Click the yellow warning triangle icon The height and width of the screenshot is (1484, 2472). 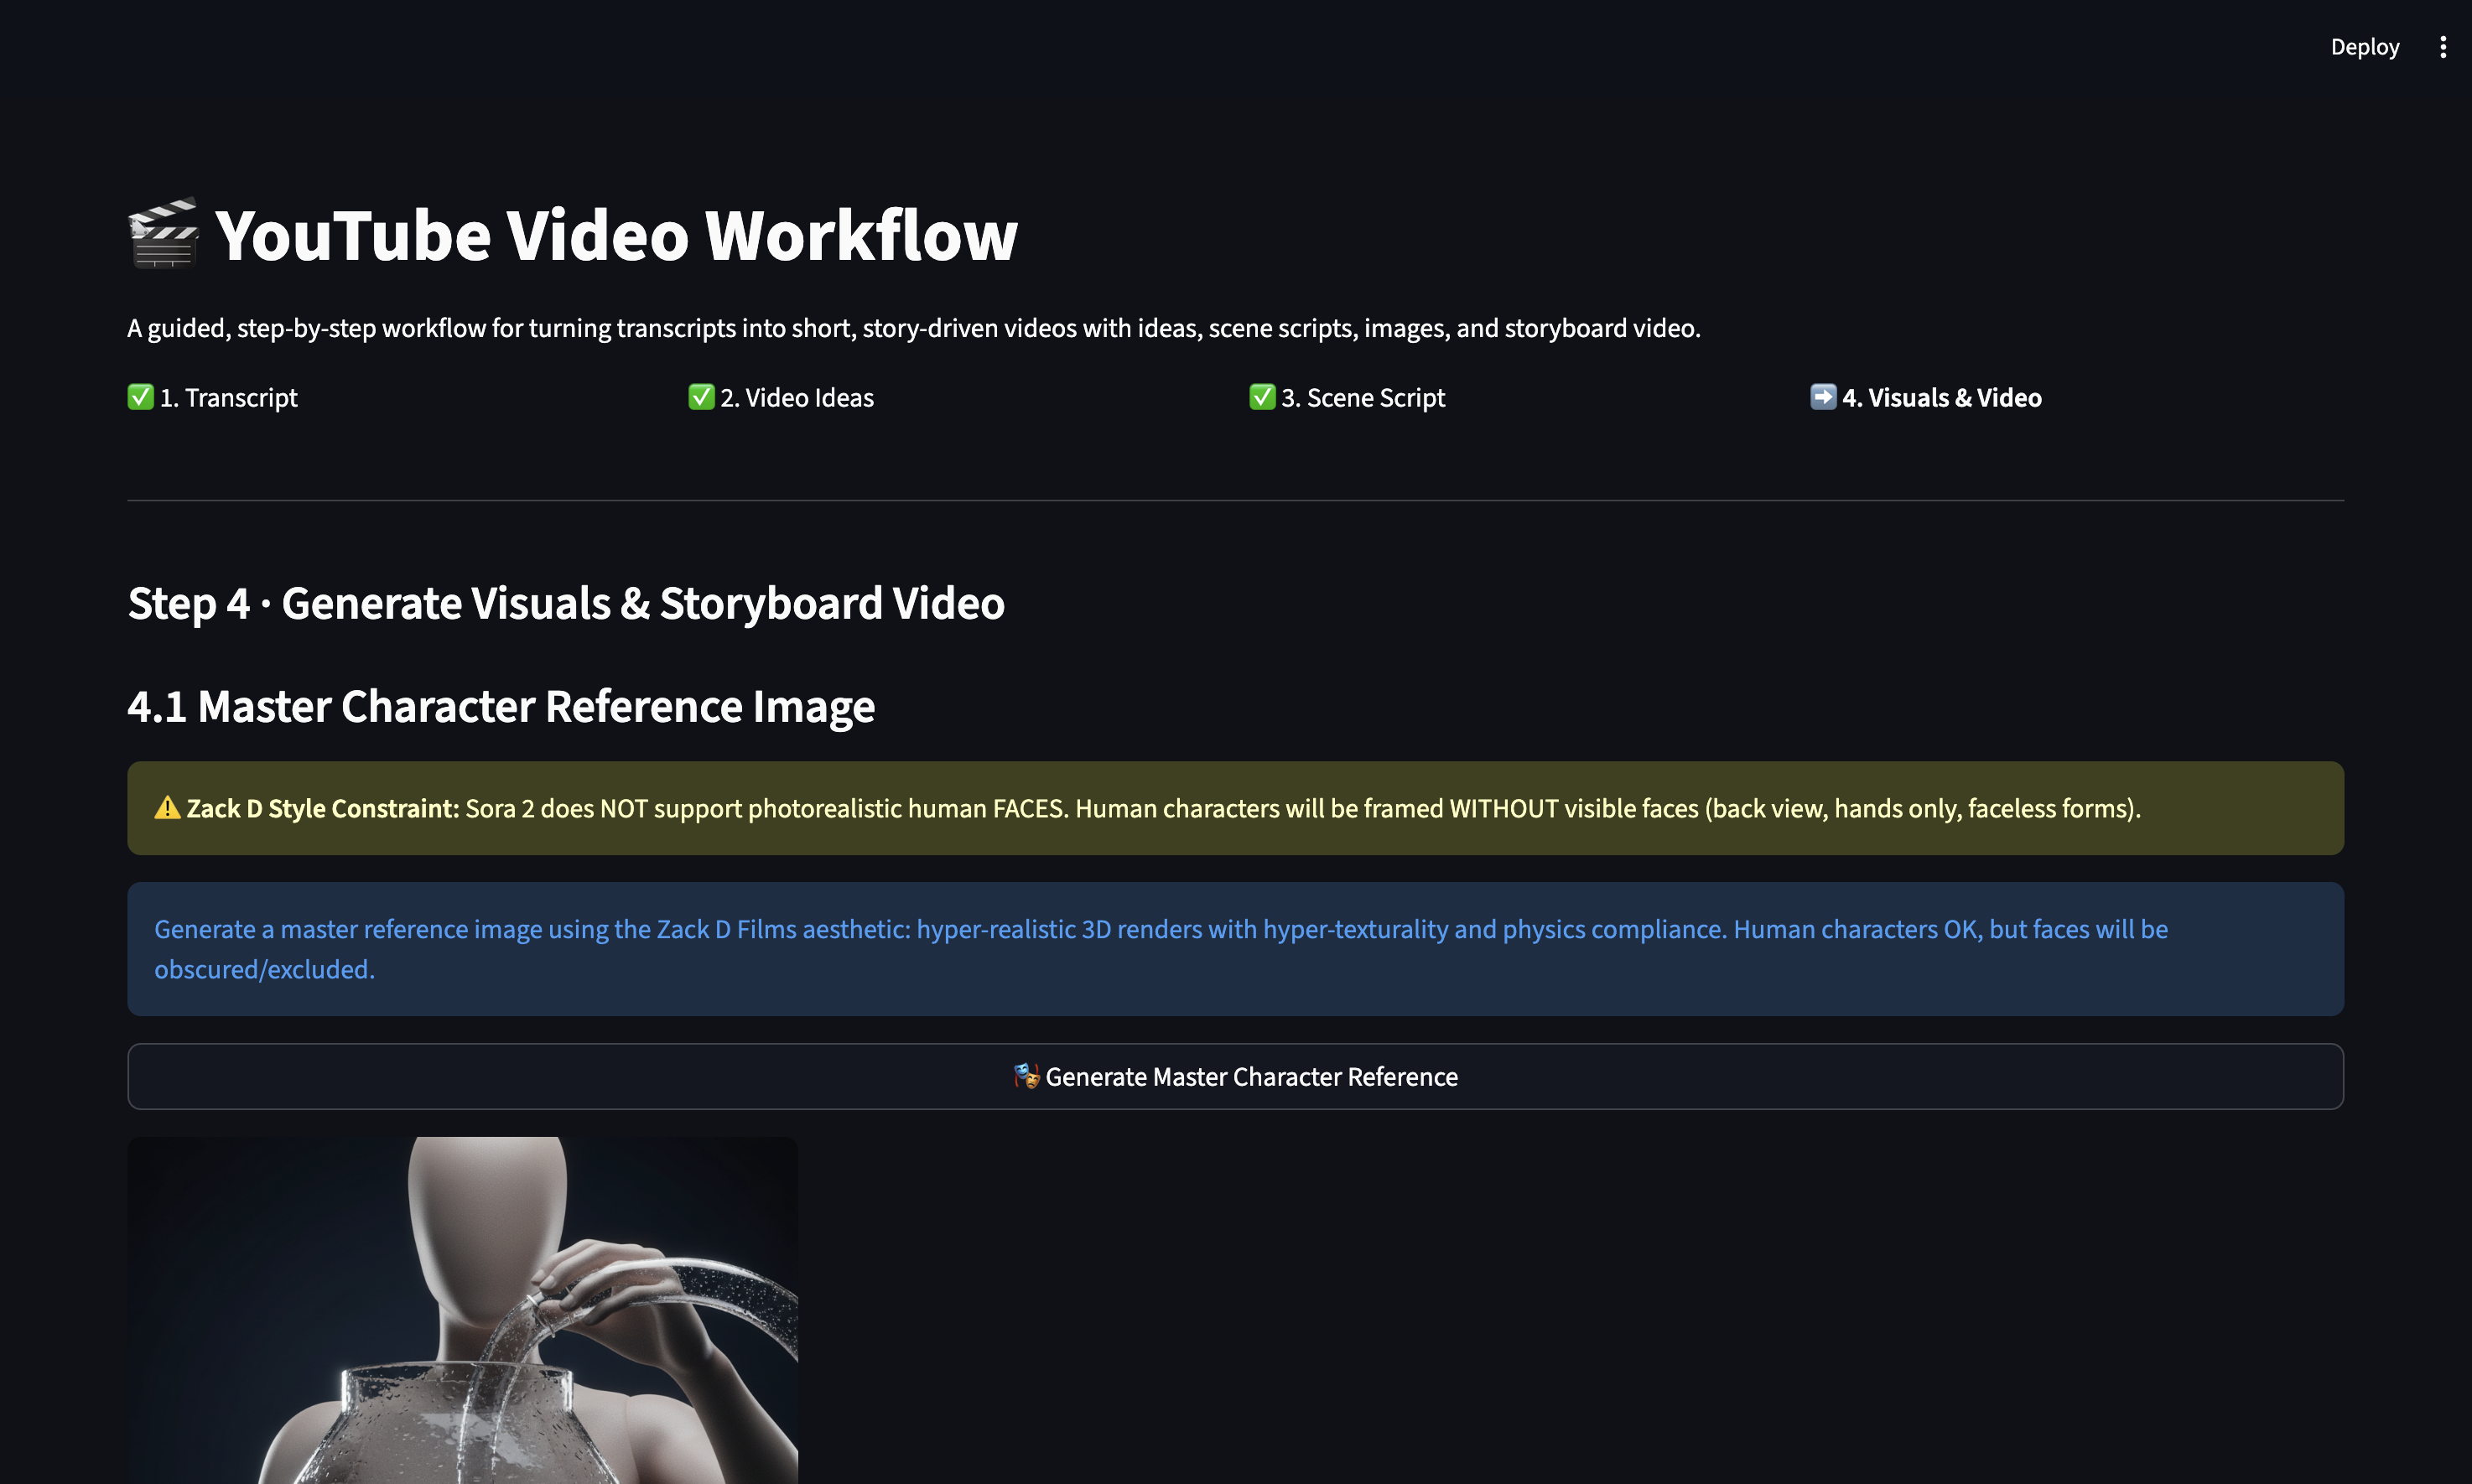167,808
